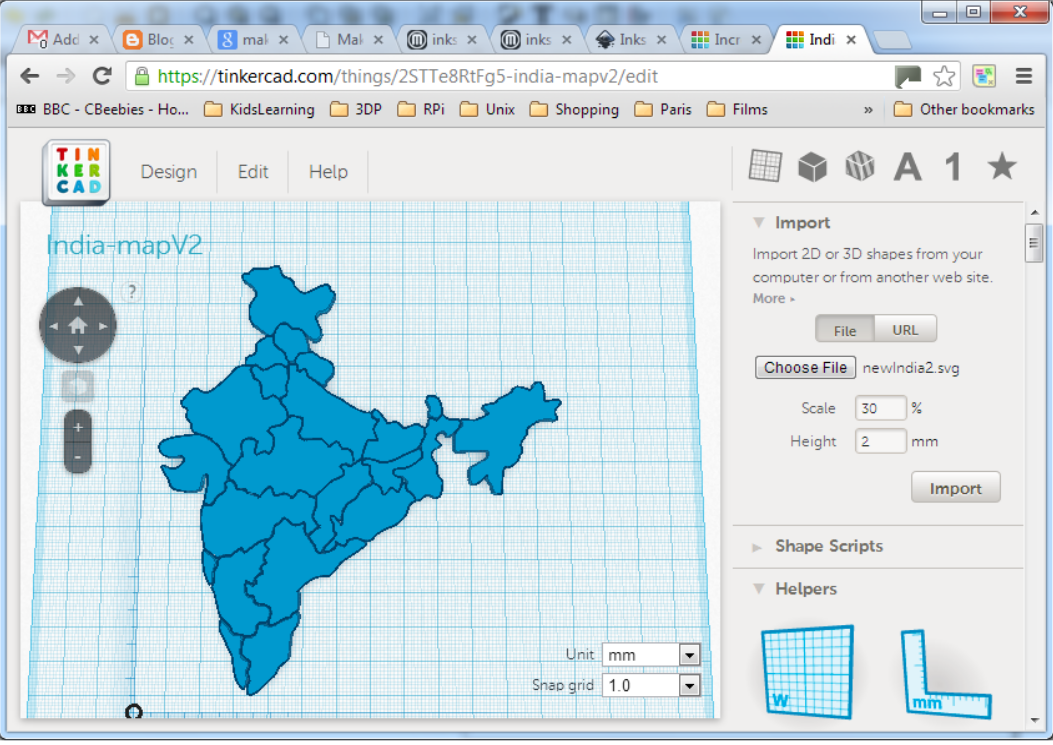Click the green padlock security icon

pyautogui.click(x=142, y=76)
